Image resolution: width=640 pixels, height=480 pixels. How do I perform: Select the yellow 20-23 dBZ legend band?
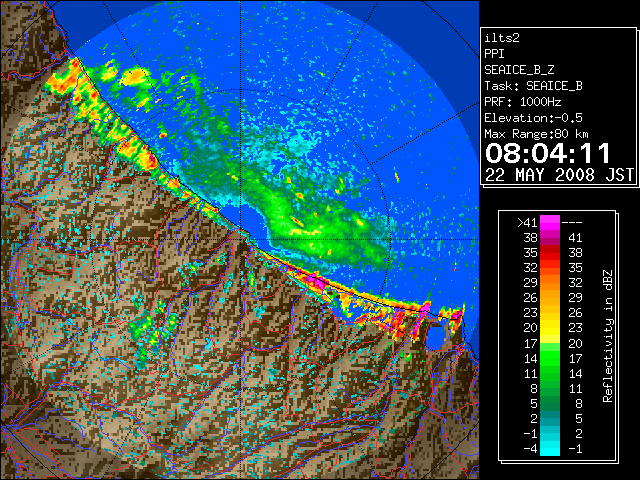(x=550, y=328)
